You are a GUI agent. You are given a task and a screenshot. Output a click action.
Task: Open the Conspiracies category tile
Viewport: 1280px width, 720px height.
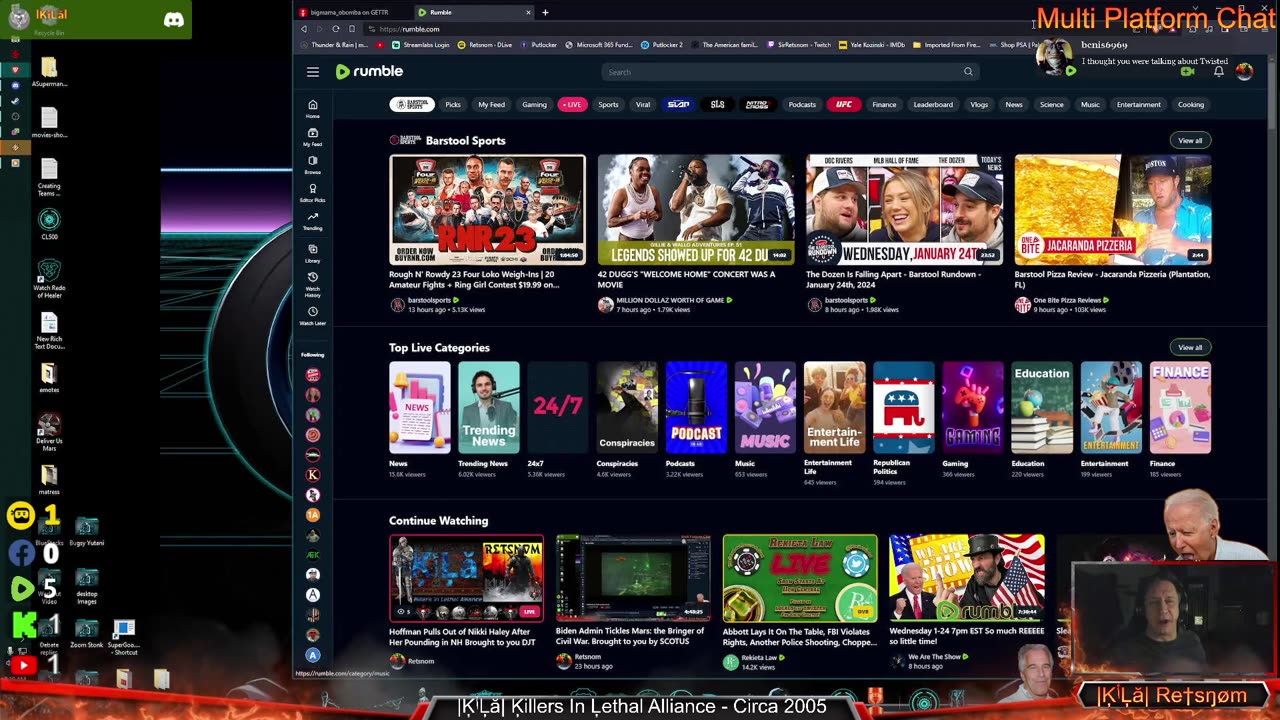click(627, 407)
